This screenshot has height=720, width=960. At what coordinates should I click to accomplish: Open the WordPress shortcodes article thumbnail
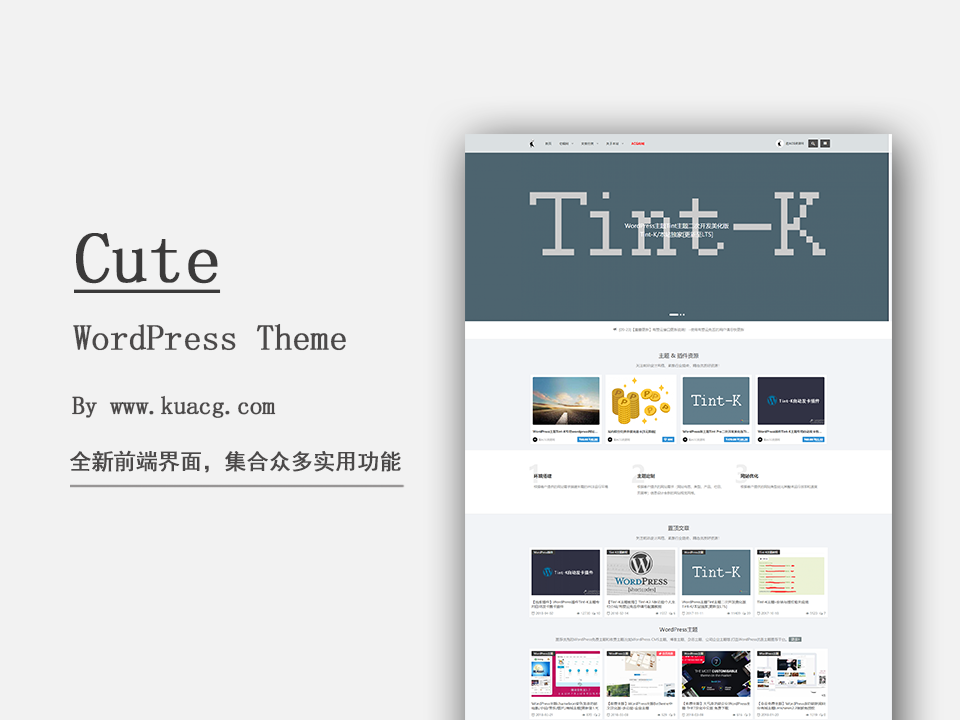640,572
